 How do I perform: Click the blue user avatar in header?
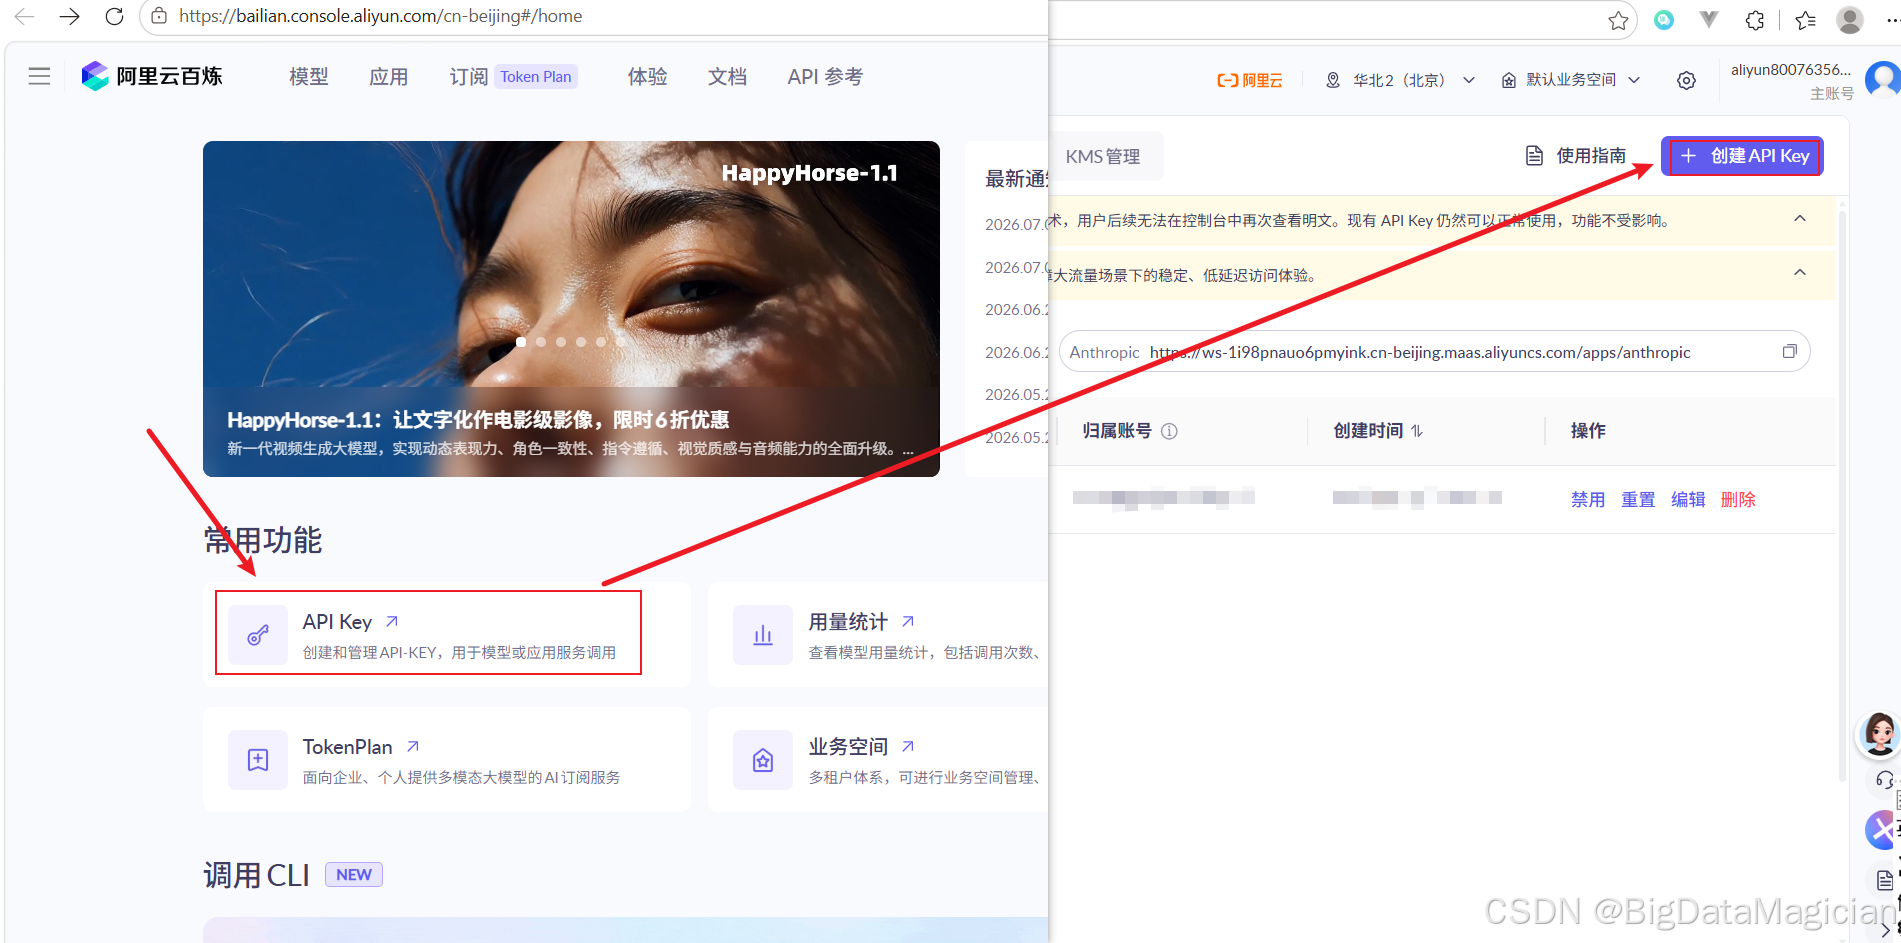coord(1883,78)
